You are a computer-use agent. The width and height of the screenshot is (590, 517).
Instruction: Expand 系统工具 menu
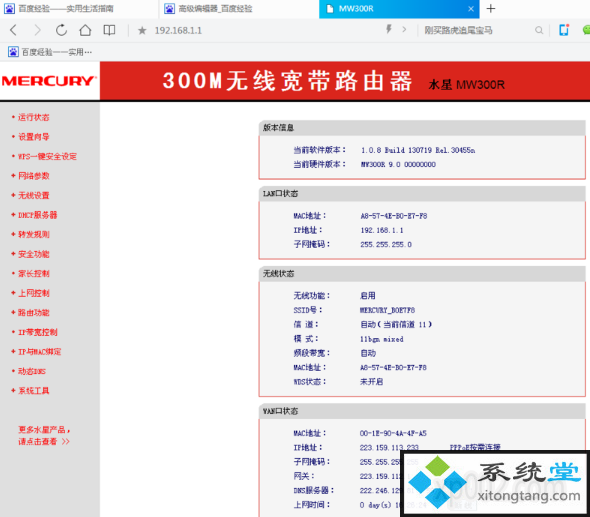[33, 391]
